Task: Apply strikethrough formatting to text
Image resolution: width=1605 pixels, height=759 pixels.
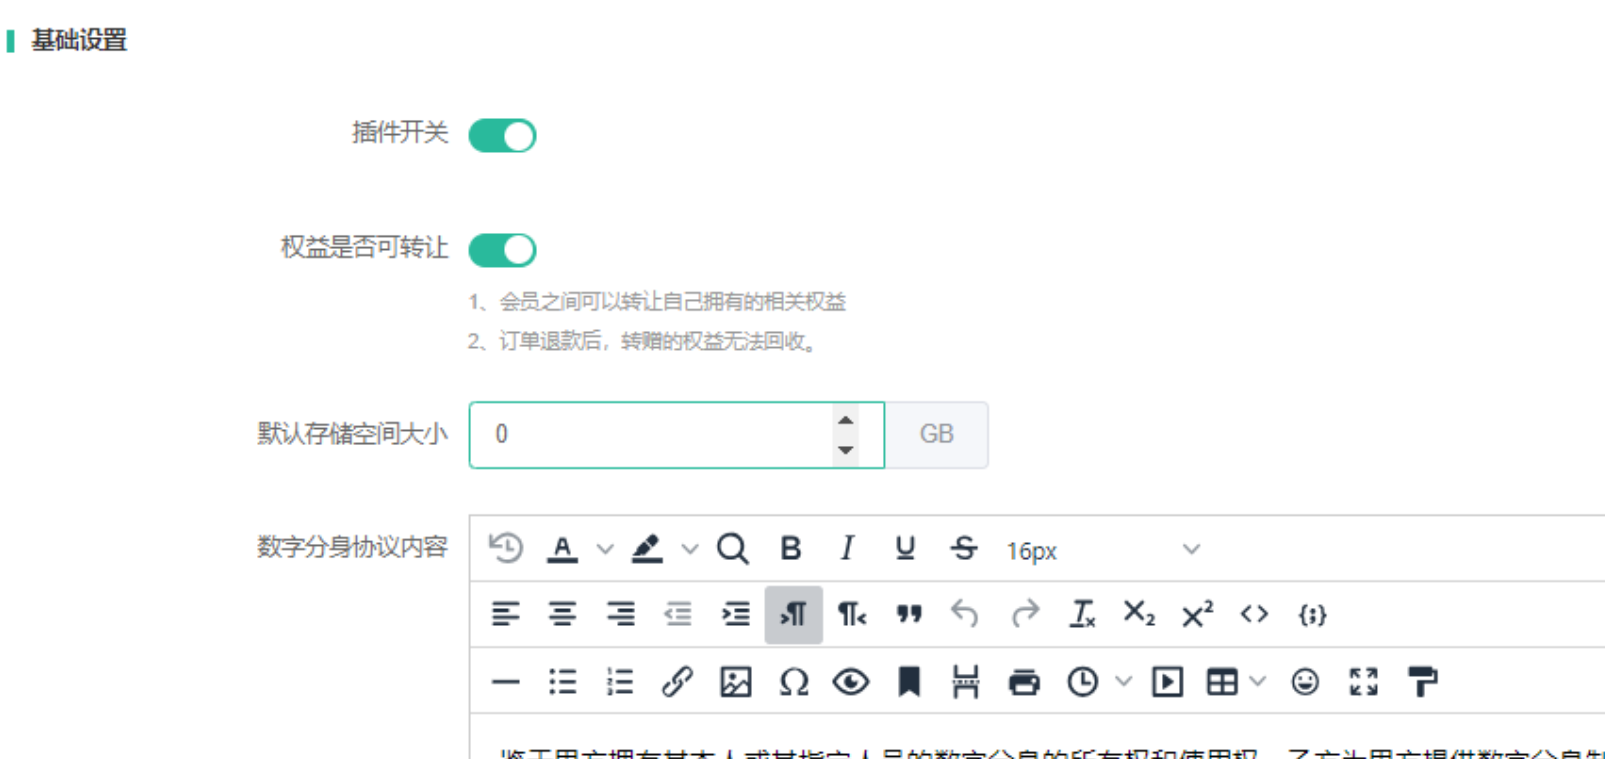Action: [x=964, y=549]
